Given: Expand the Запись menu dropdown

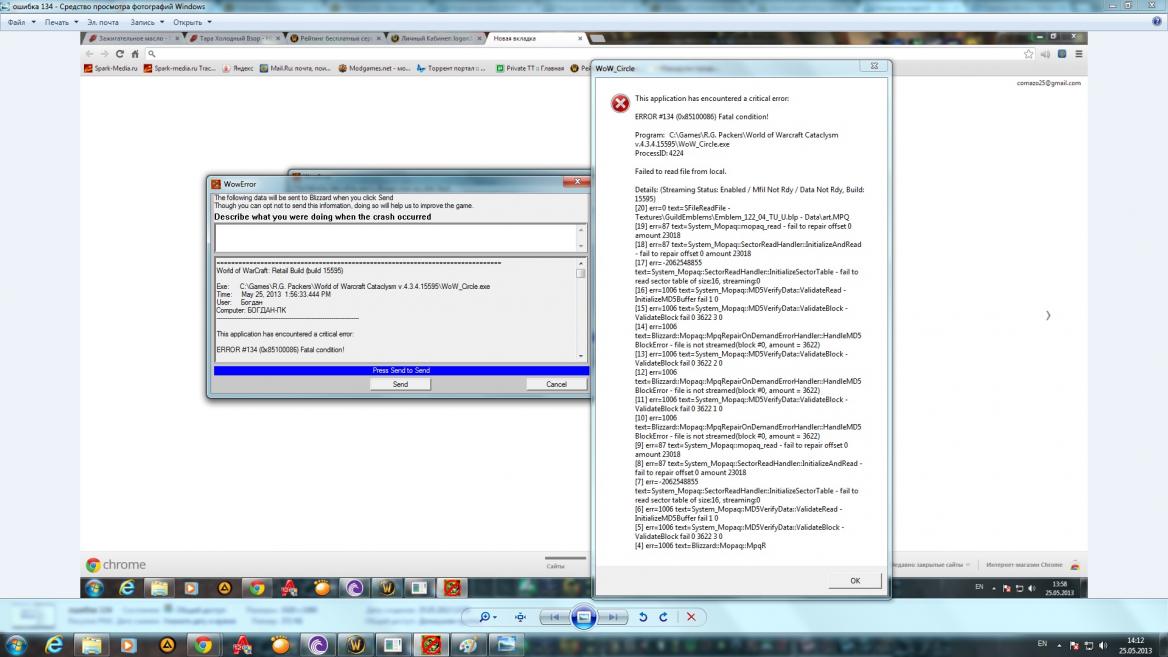Looking at the screenshot, I should pos(145,22).
